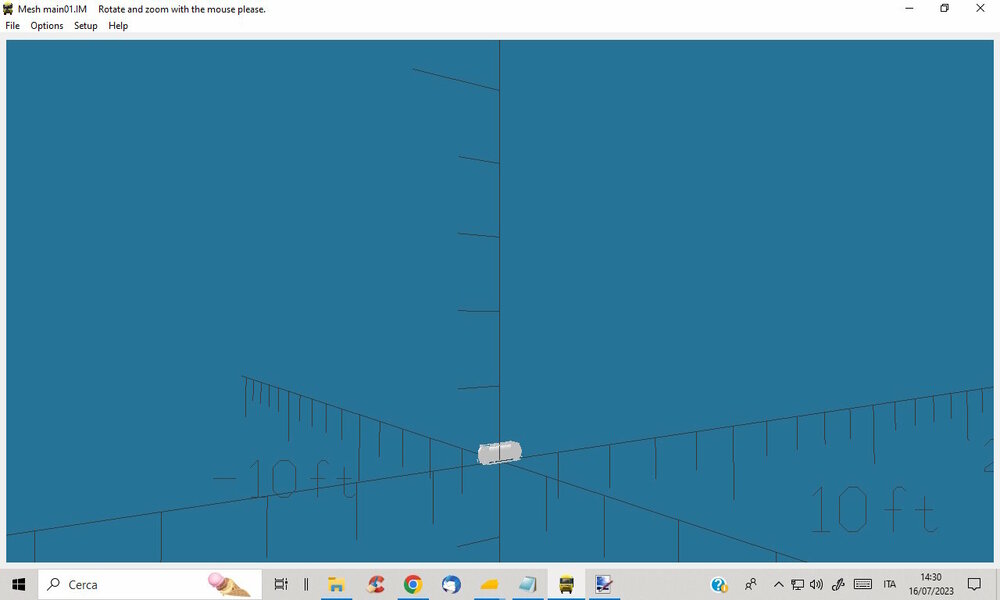
Task: Click the pen workspace tray icon
Action: point(838,584)
